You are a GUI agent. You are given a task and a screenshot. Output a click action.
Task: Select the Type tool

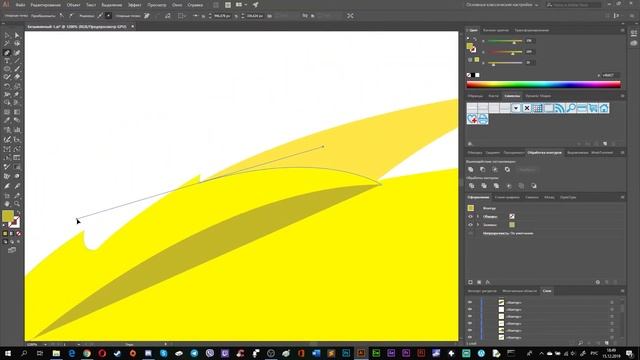(x=7, y=61)
